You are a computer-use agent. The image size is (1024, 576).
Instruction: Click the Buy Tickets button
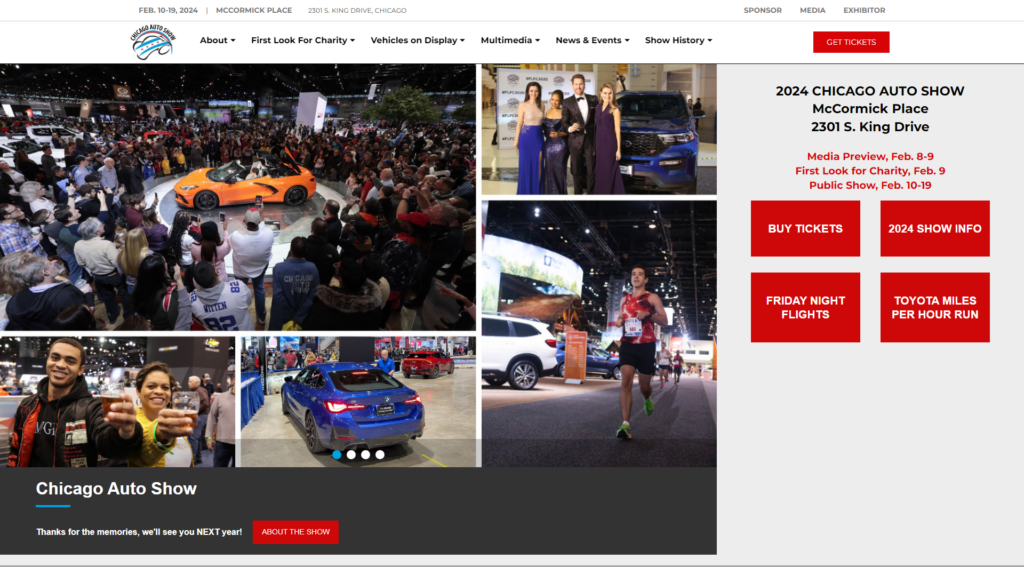[805, 229]
